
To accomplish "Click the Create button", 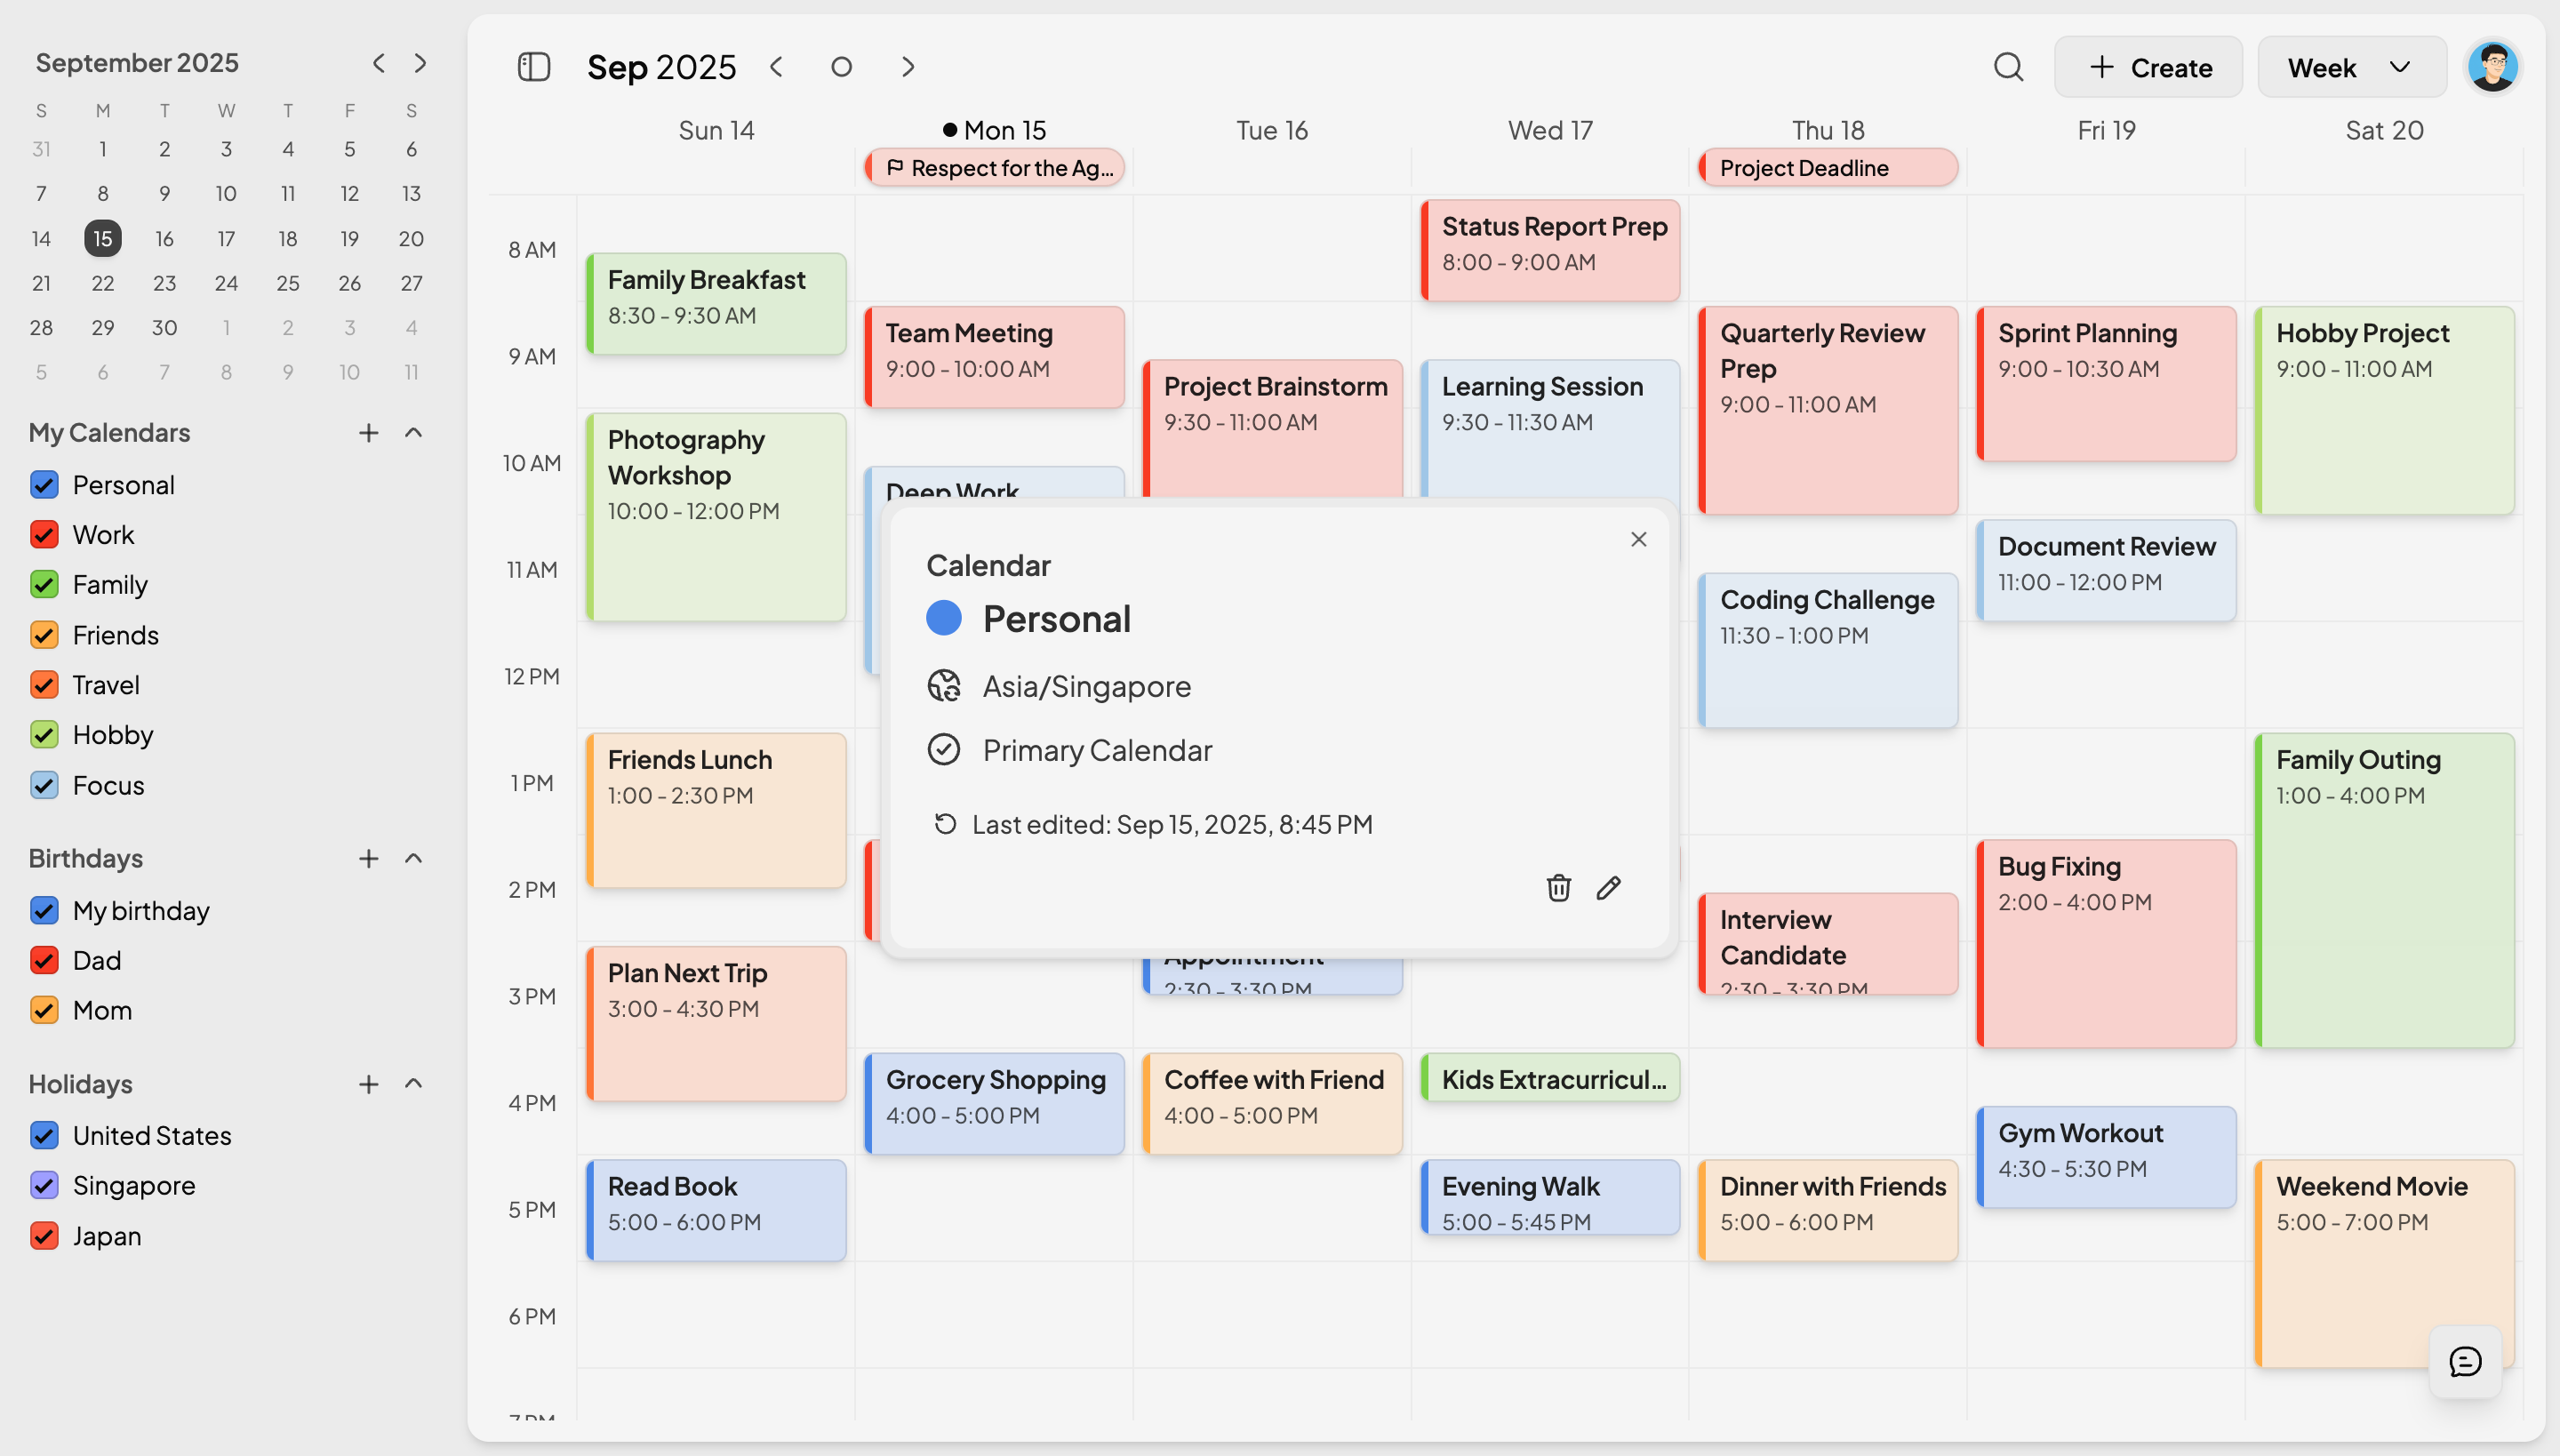I will [x=2148, y=67].
